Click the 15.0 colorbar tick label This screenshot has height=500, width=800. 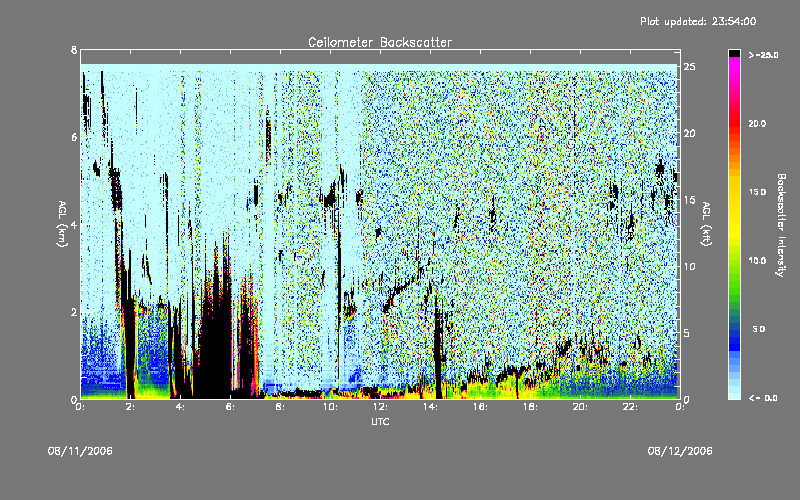[x=757, y=192]
